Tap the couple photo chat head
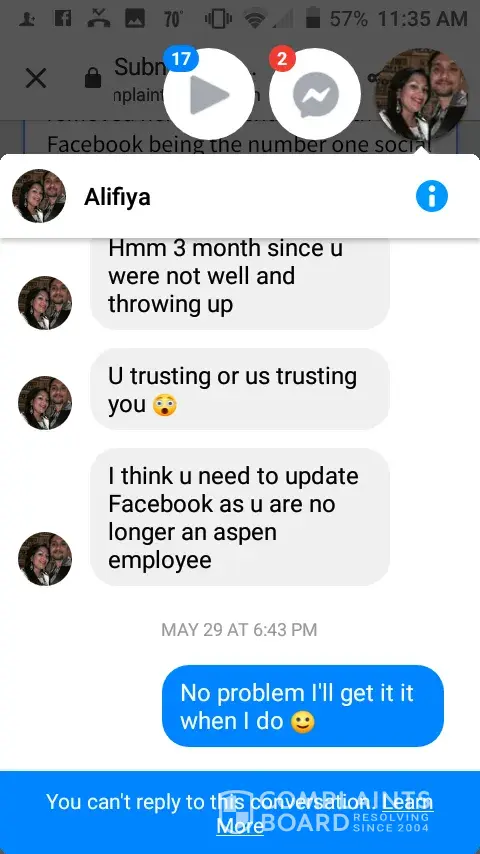Screen dimensions: 480x854 click(x=423, y=94)
